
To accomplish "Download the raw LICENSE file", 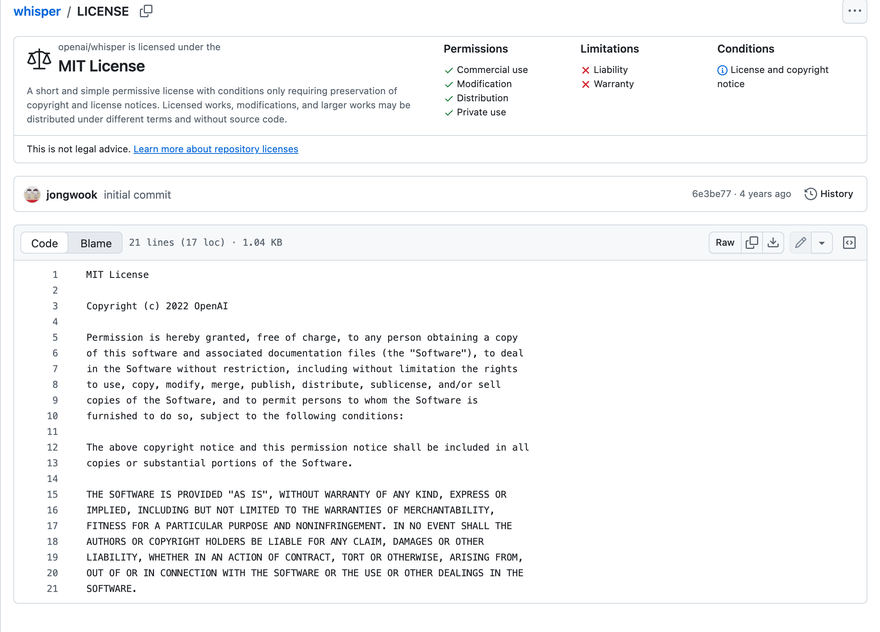I will pos(773,242).
